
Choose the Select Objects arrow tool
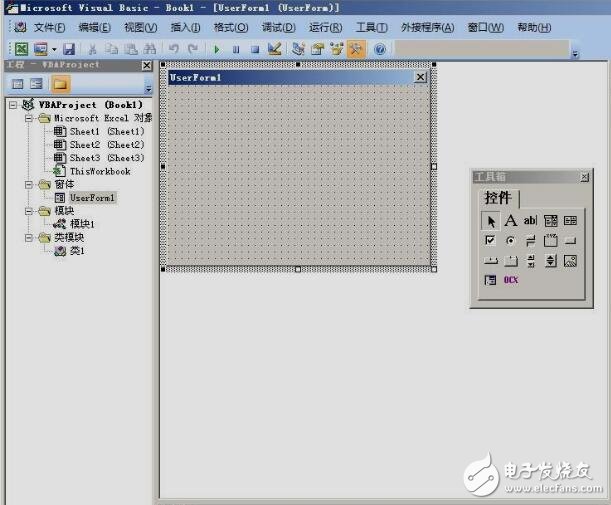tap(491, 221)
